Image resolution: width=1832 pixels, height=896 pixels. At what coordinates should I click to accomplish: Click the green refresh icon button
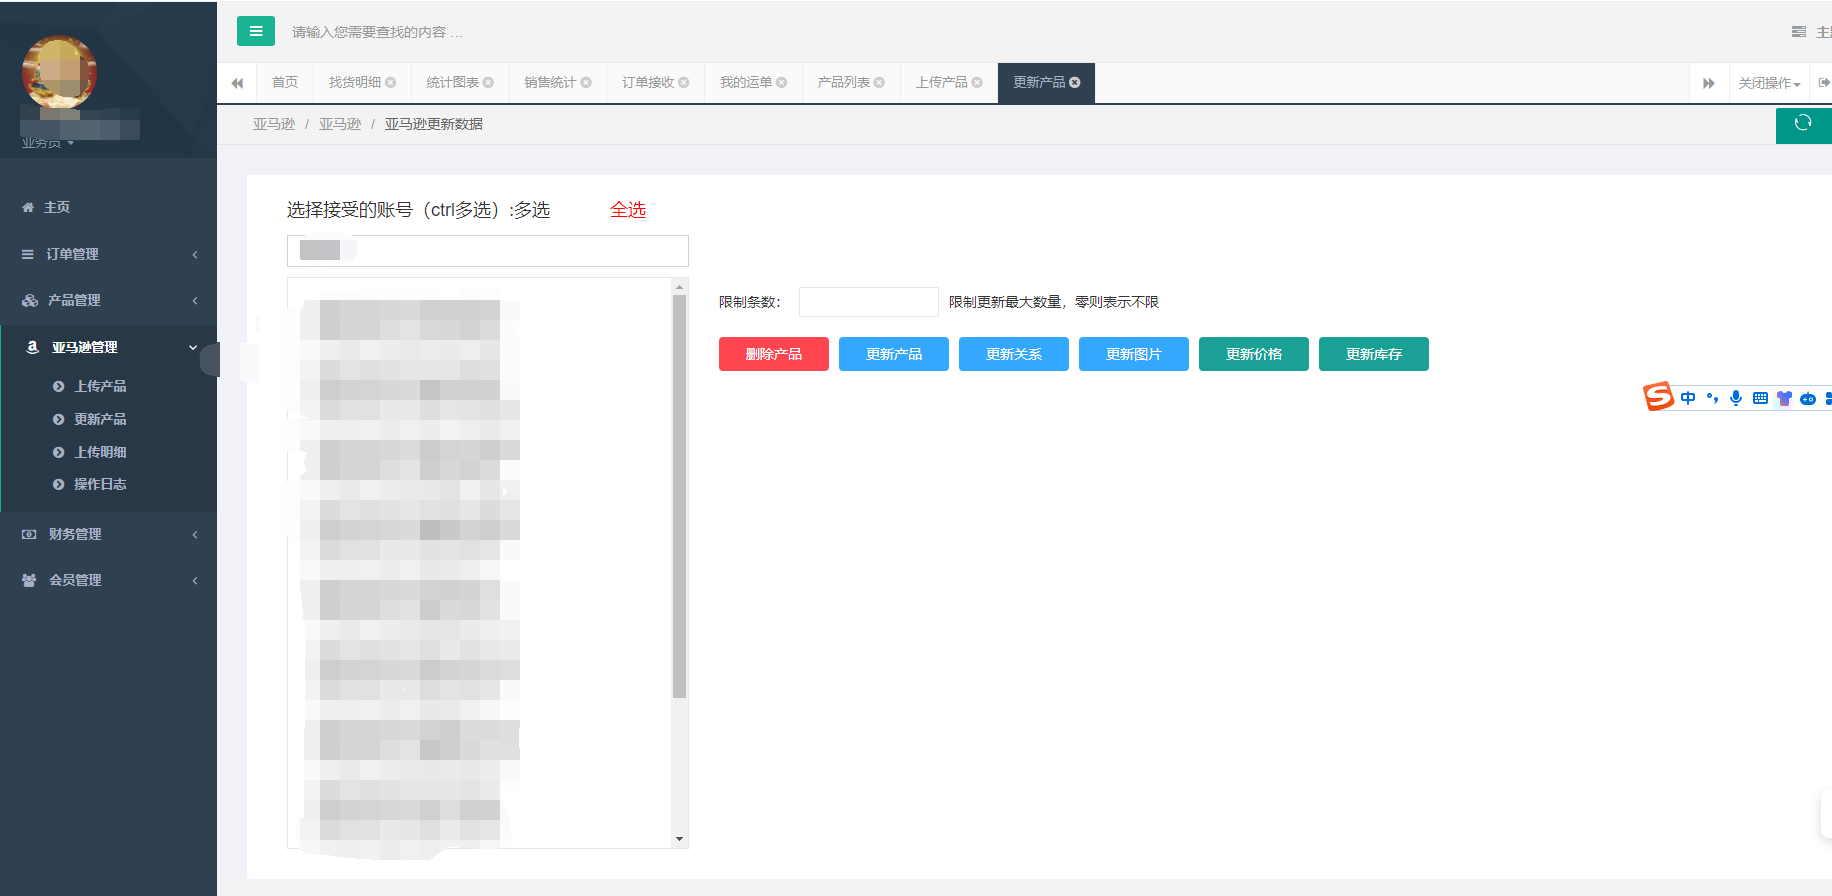(x=1803, y=124)
